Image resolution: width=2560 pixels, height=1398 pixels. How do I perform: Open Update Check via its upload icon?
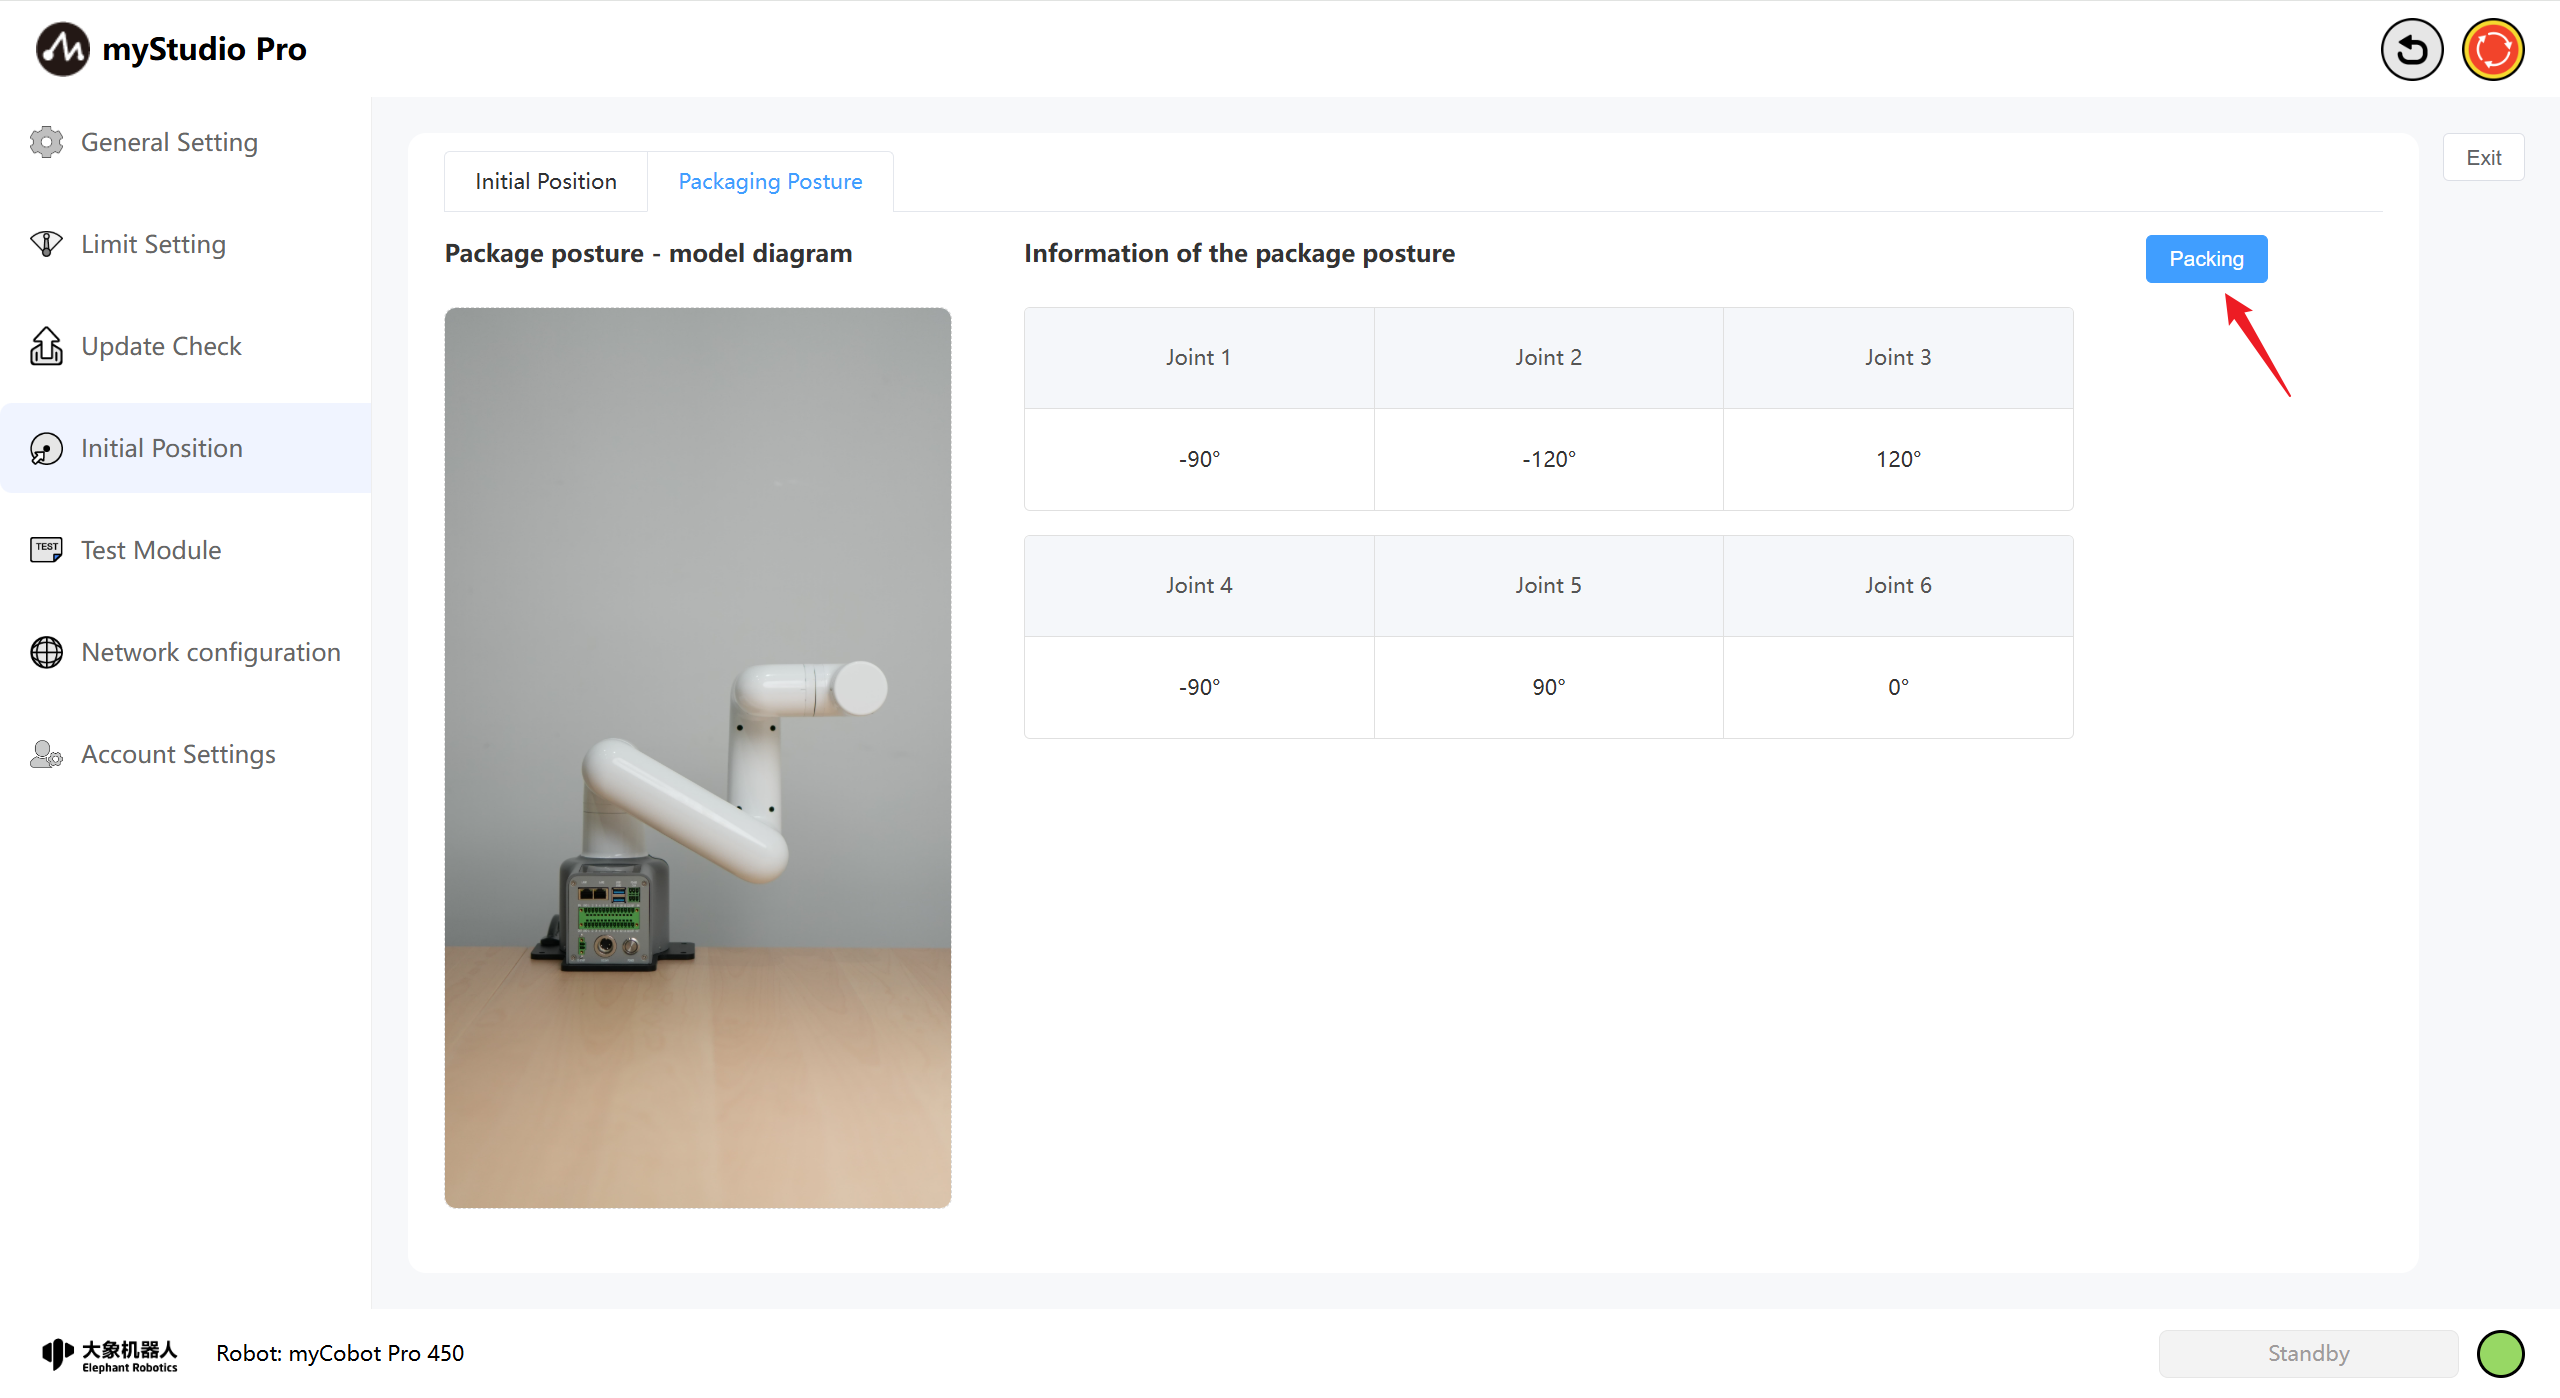pos(46,346)
